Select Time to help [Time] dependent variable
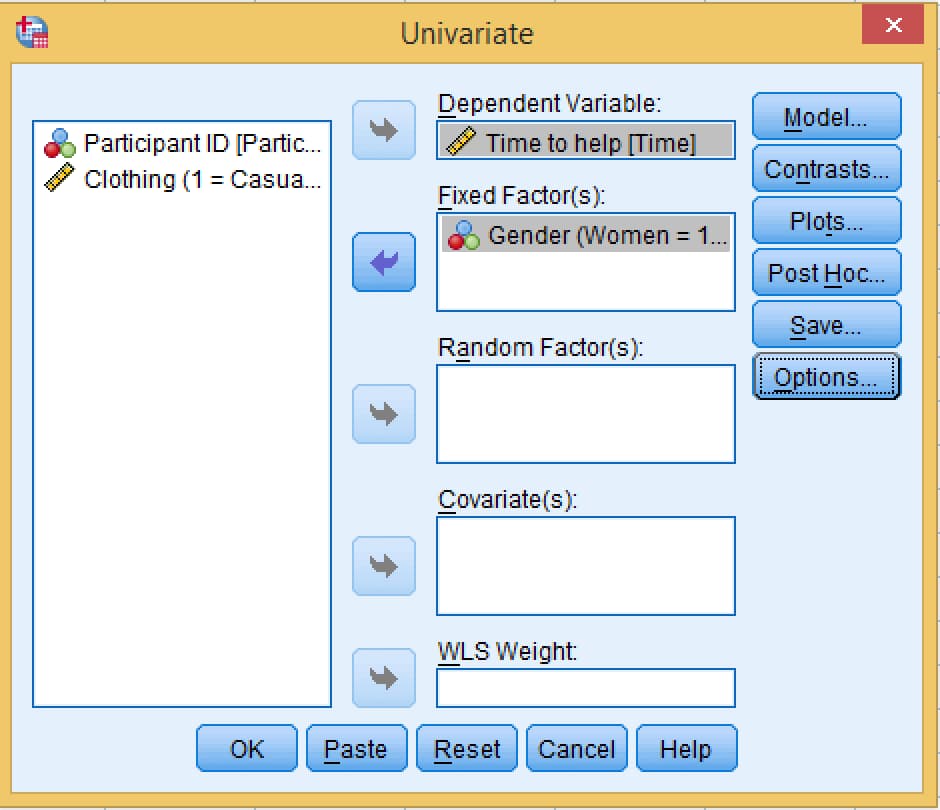 [x=586, y=141]
